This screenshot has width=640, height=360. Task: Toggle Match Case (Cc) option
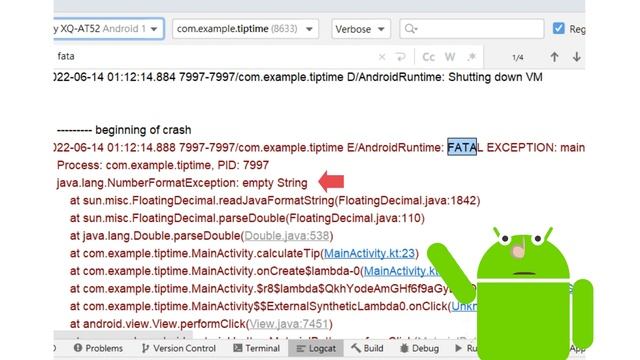[428, 57]
